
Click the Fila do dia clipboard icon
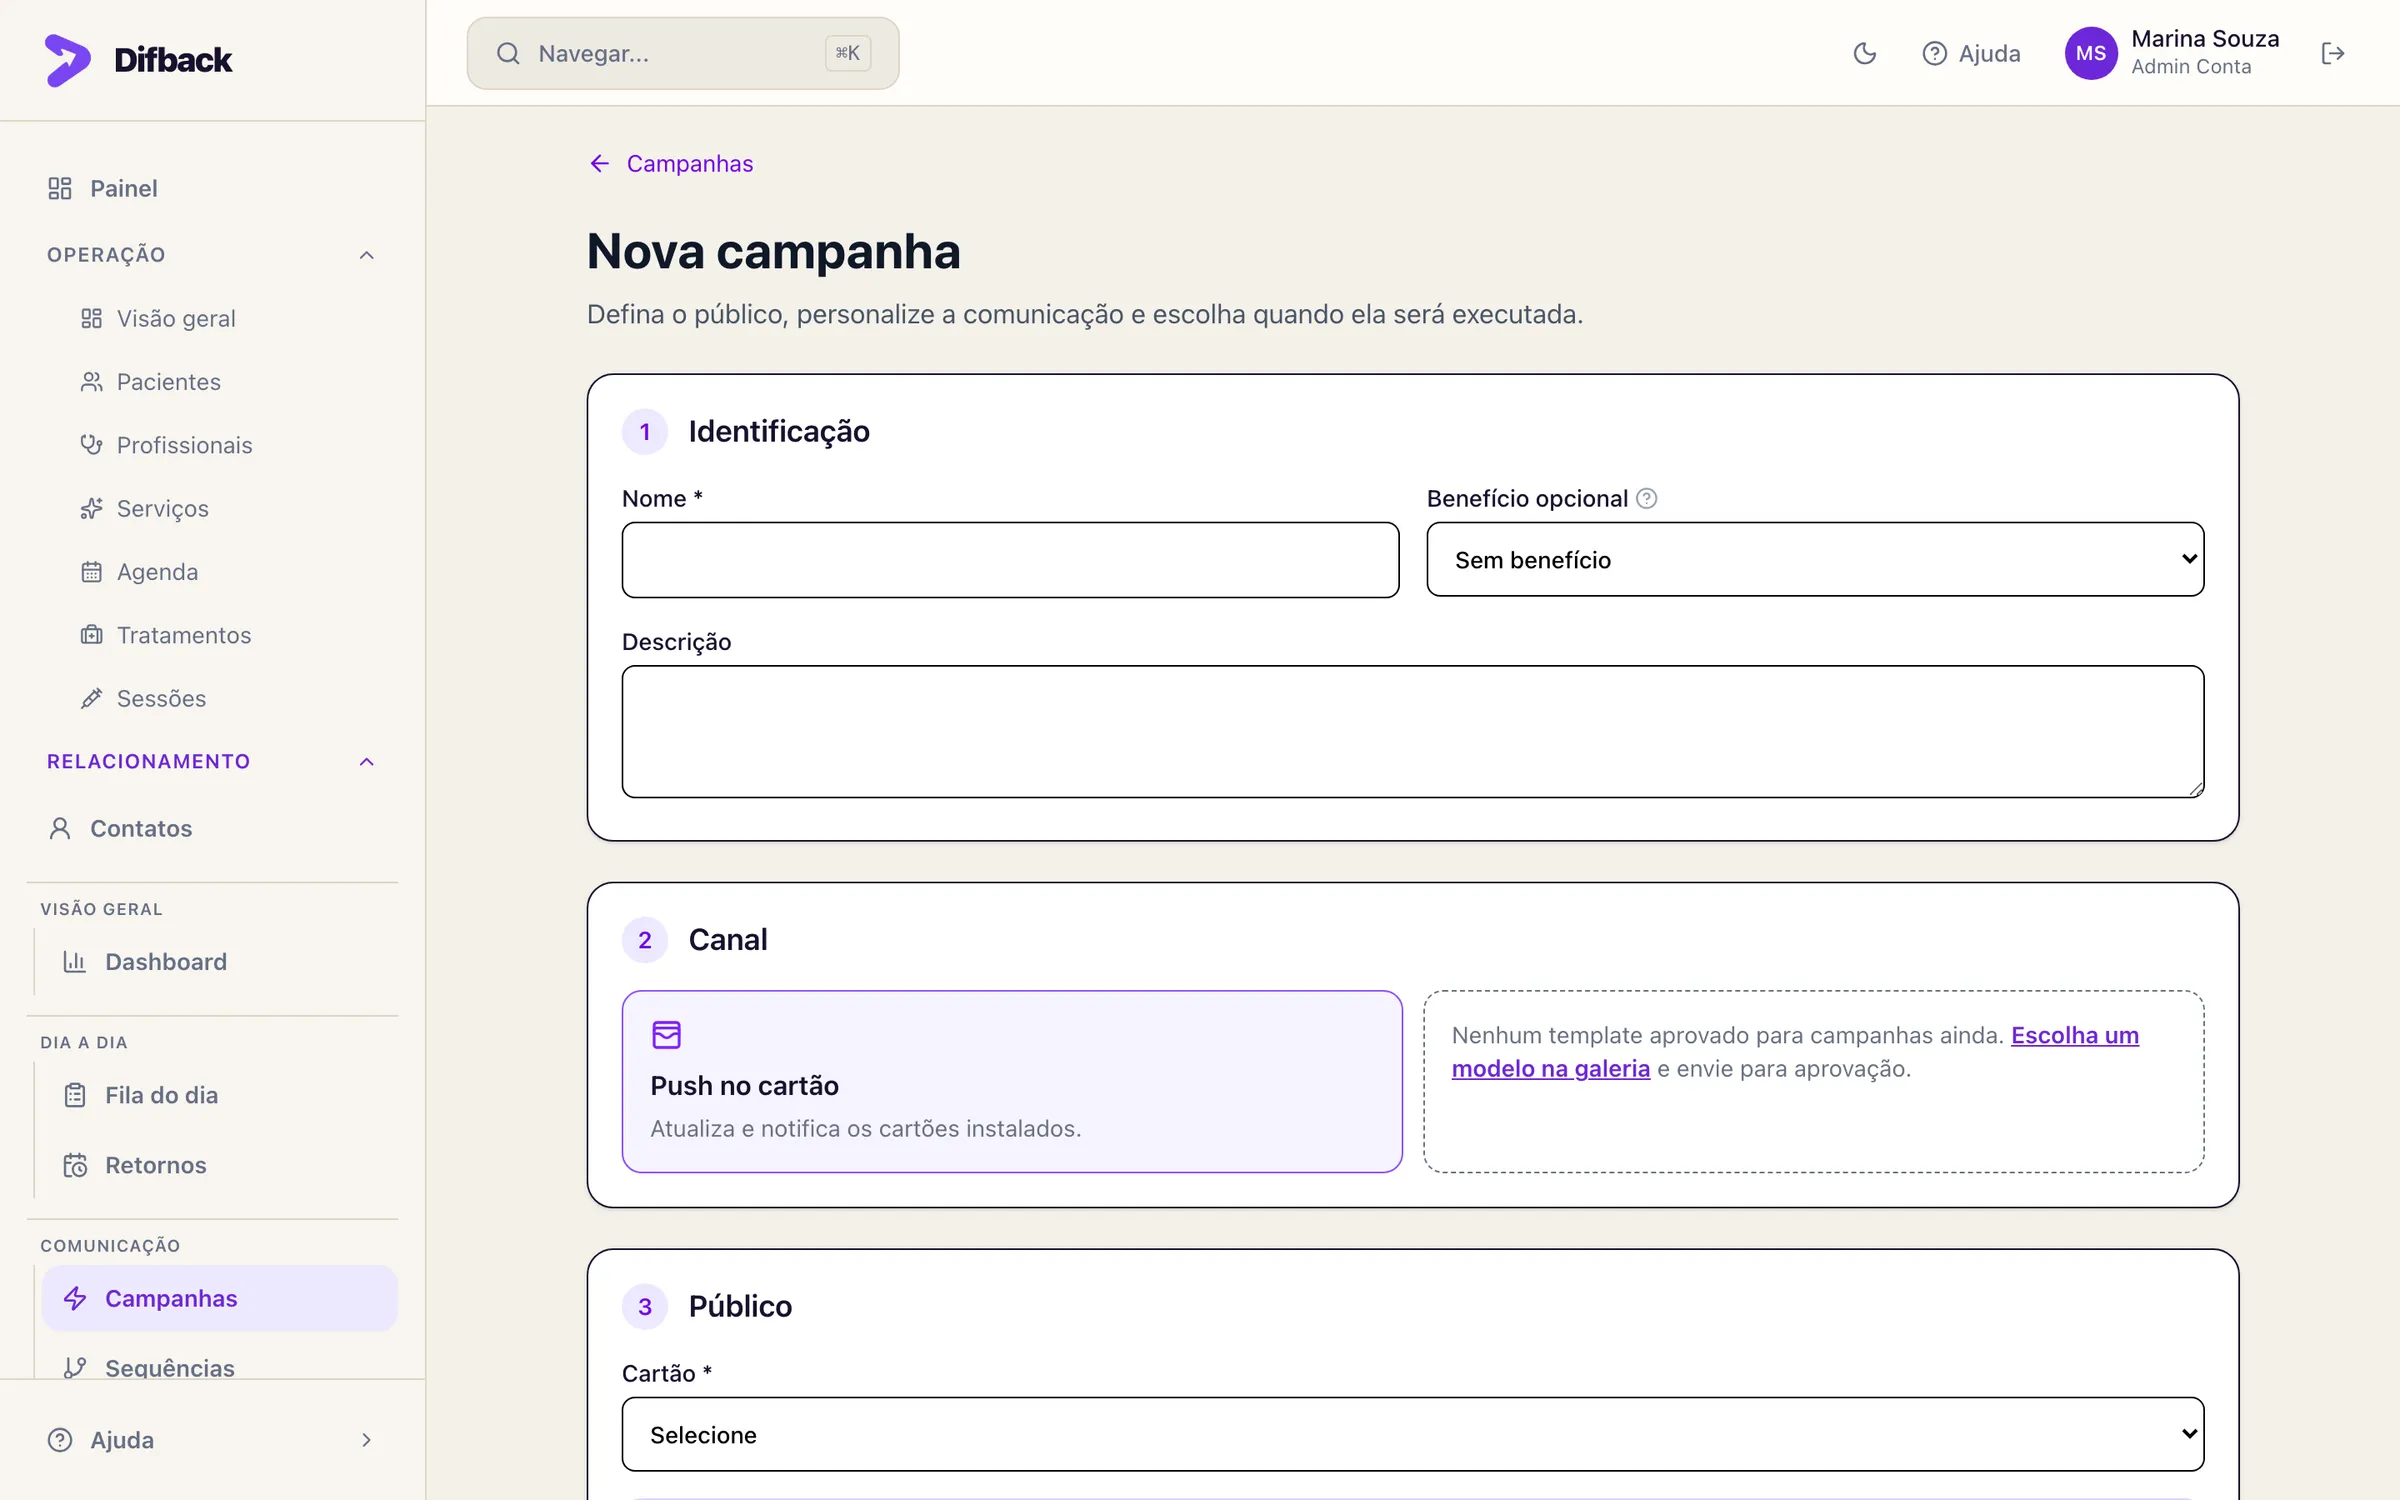[x=75, y=1095]
